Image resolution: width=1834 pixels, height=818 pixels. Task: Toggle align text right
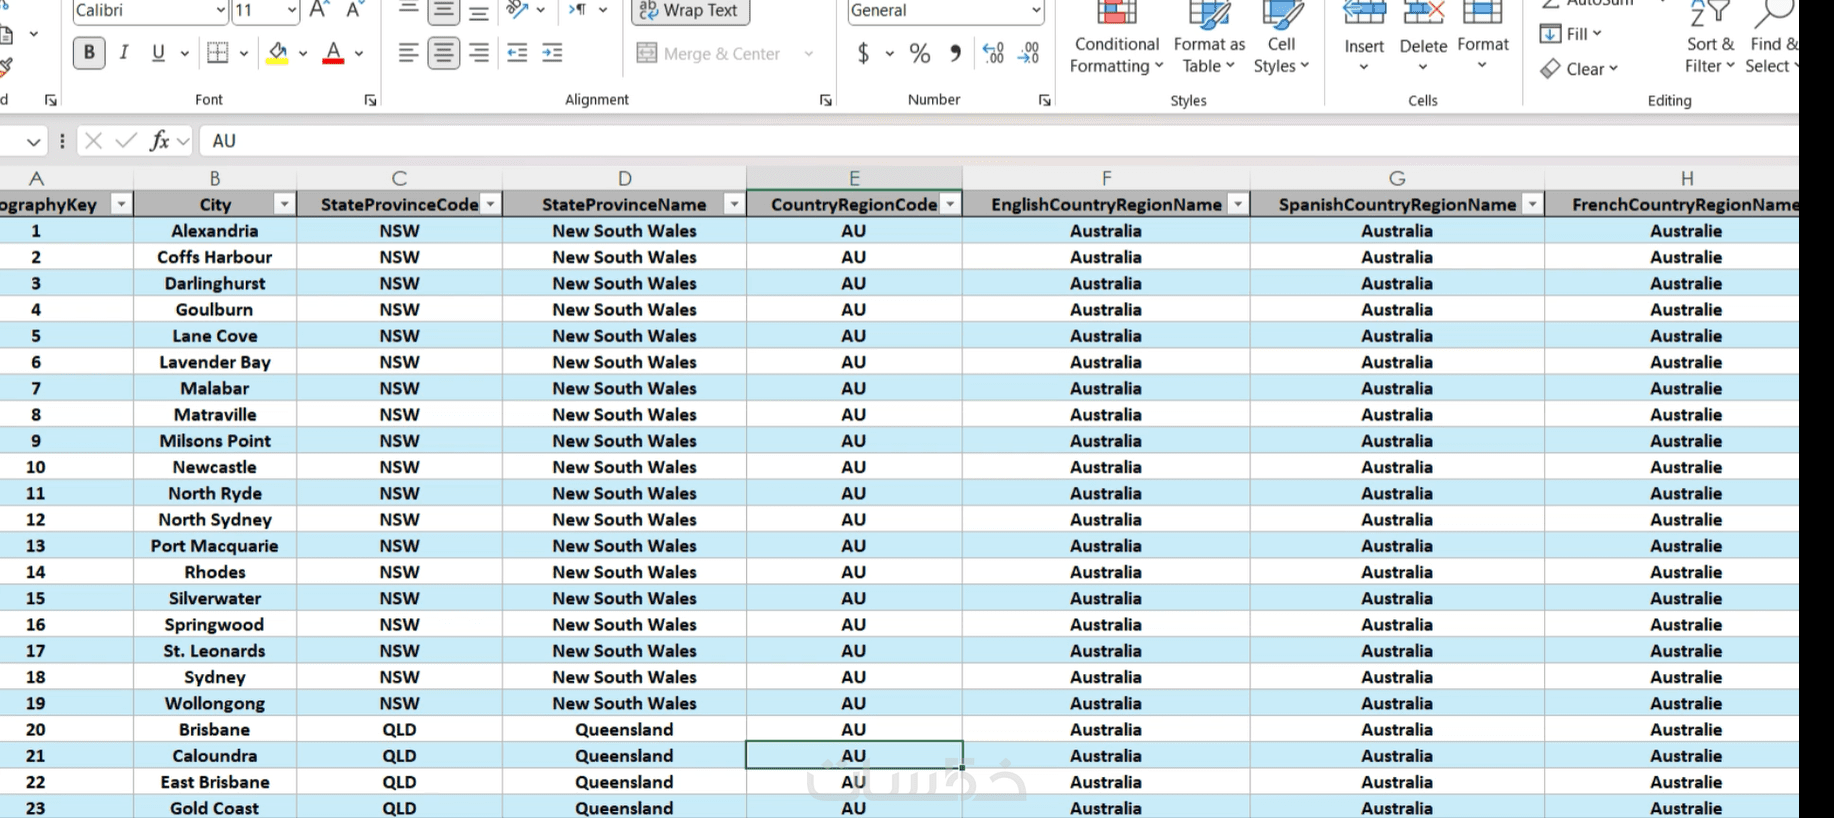[x=479, y=53]
